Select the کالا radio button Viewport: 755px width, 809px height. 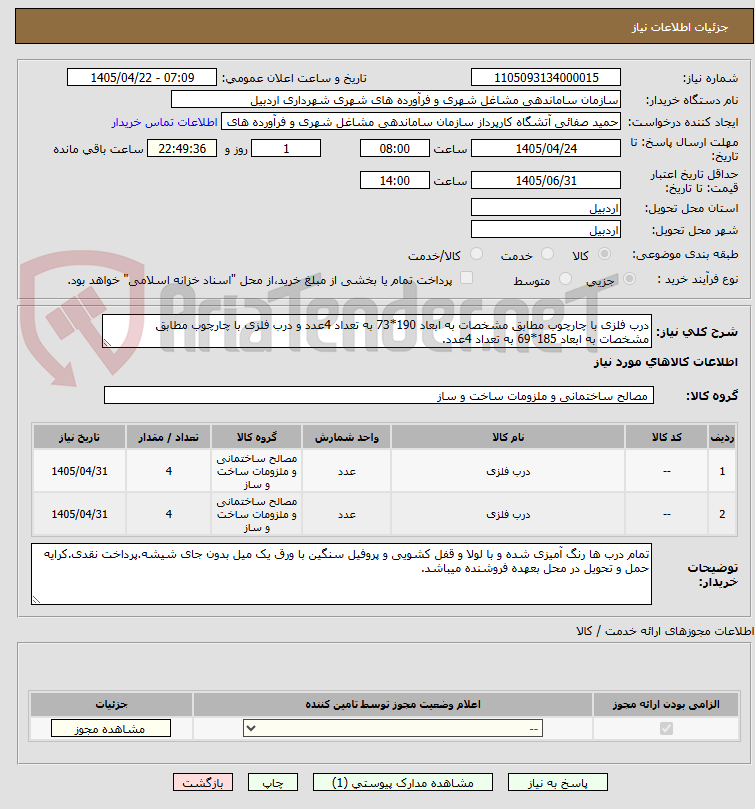pos(604,254)
